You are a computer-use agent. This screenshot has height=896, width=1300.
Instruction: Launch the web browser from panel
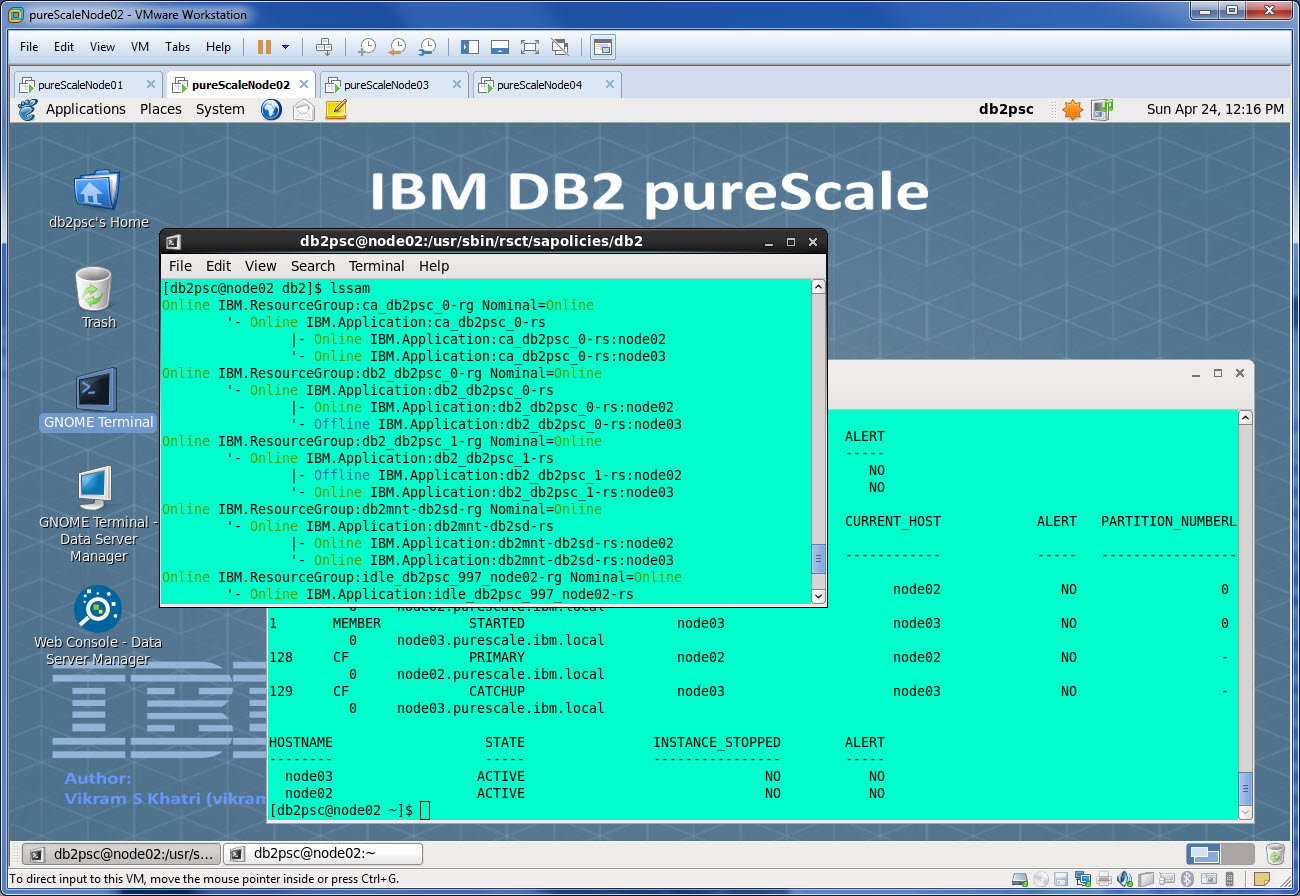point(271,110)
